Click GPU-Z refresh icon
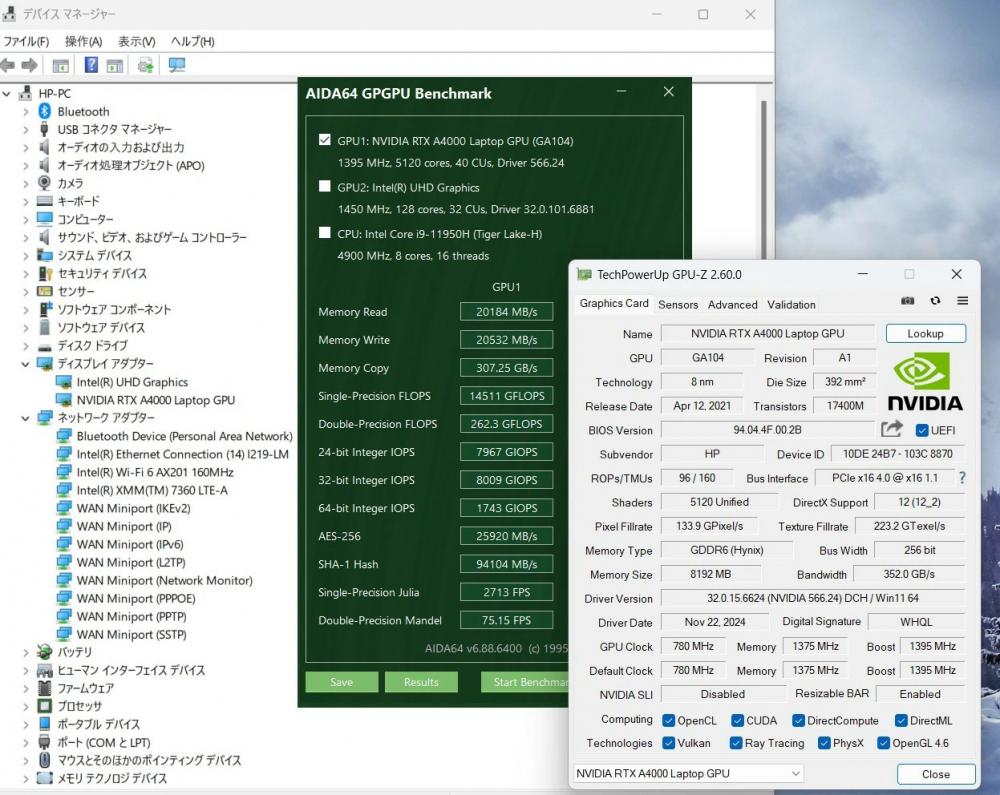This screenshot has width=1000, height=795. coord(935,301)
